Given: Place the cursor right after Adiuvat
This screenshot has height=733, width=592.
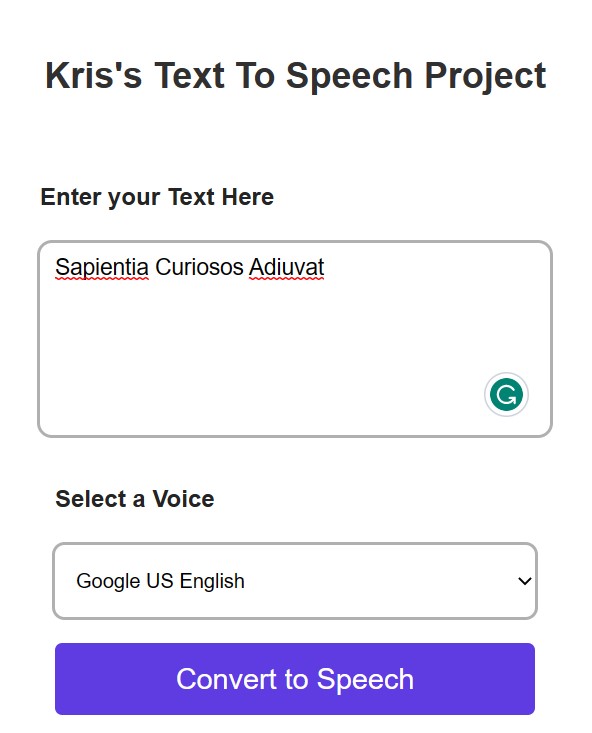Looking at the screenshot, I should pyautogui.click(x=325, y=267).
